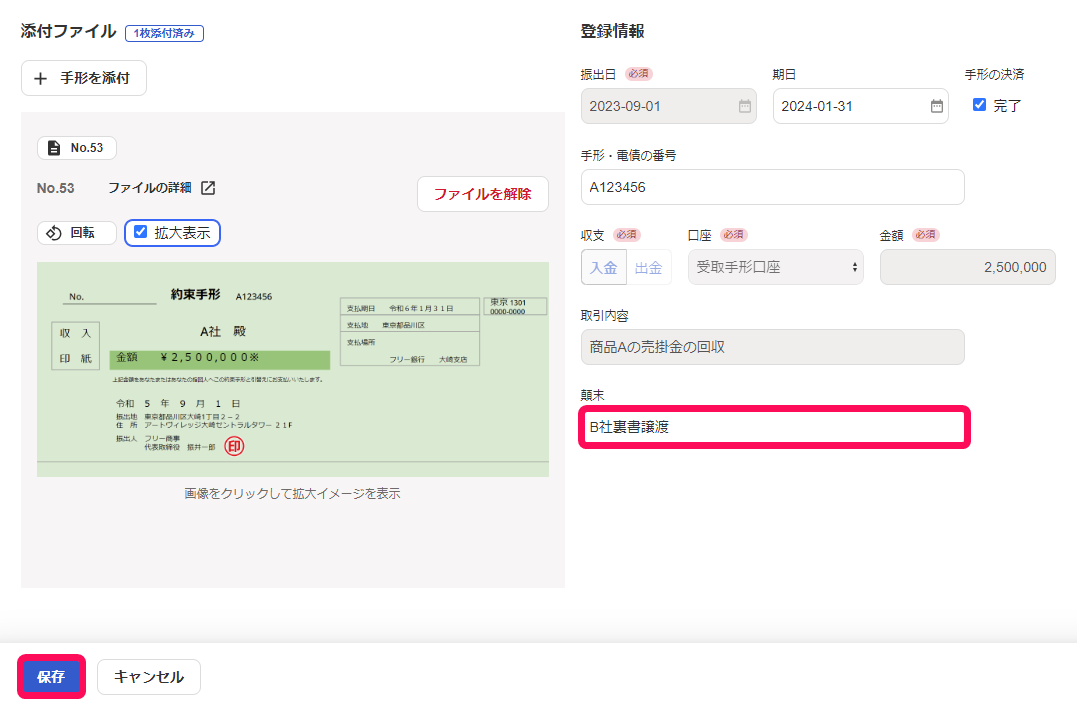Screen dimensions: 1077x710
Task: Click the 保存 save button
Action: 52,676
